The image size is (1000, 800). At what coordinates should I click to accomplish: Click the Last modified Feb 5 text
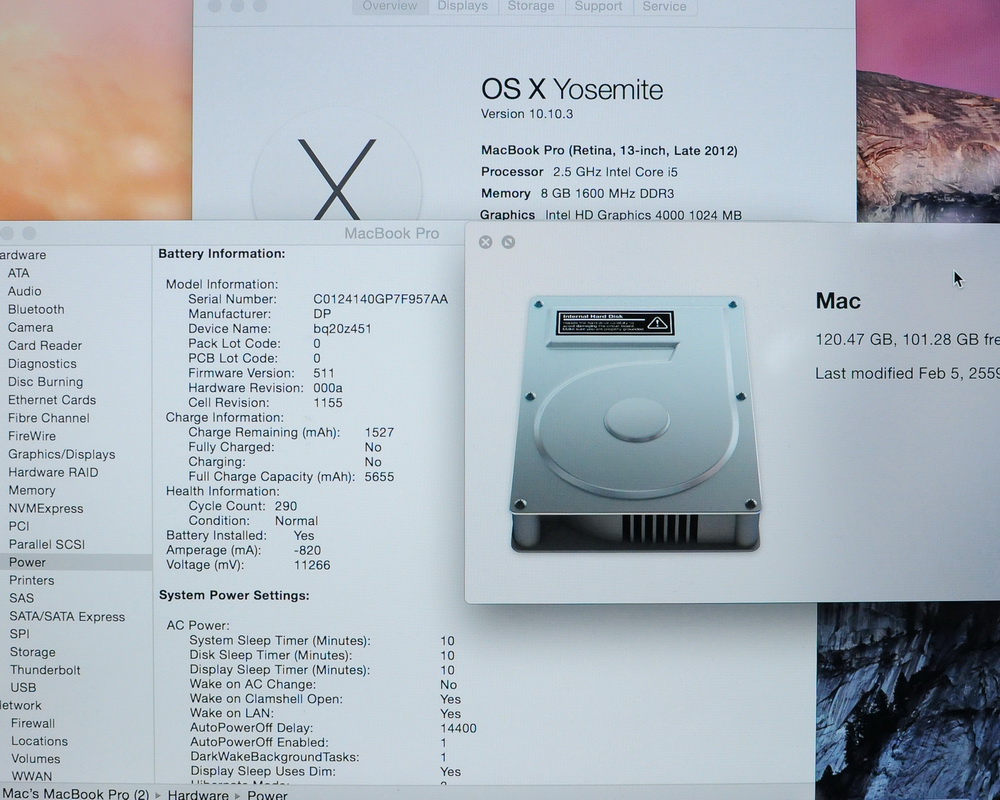click(907, 373)
